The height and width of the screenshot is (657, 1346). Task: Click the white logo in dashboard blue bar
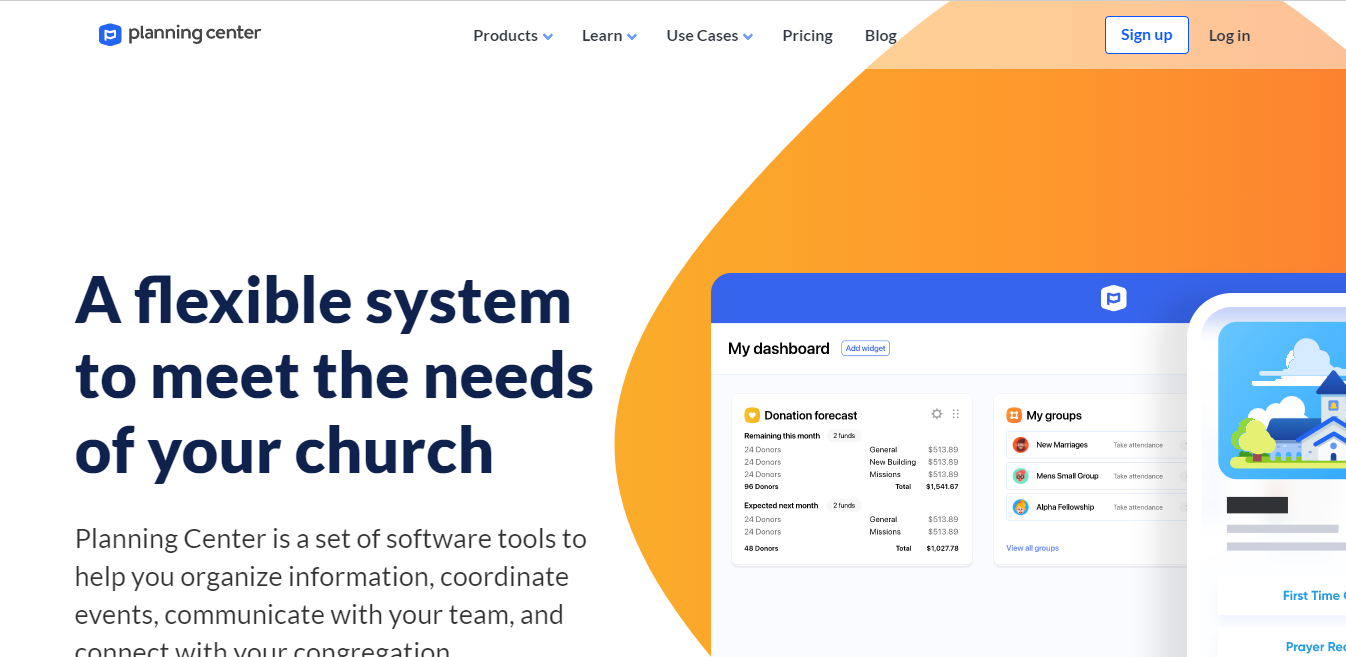tap(1113, 298)
